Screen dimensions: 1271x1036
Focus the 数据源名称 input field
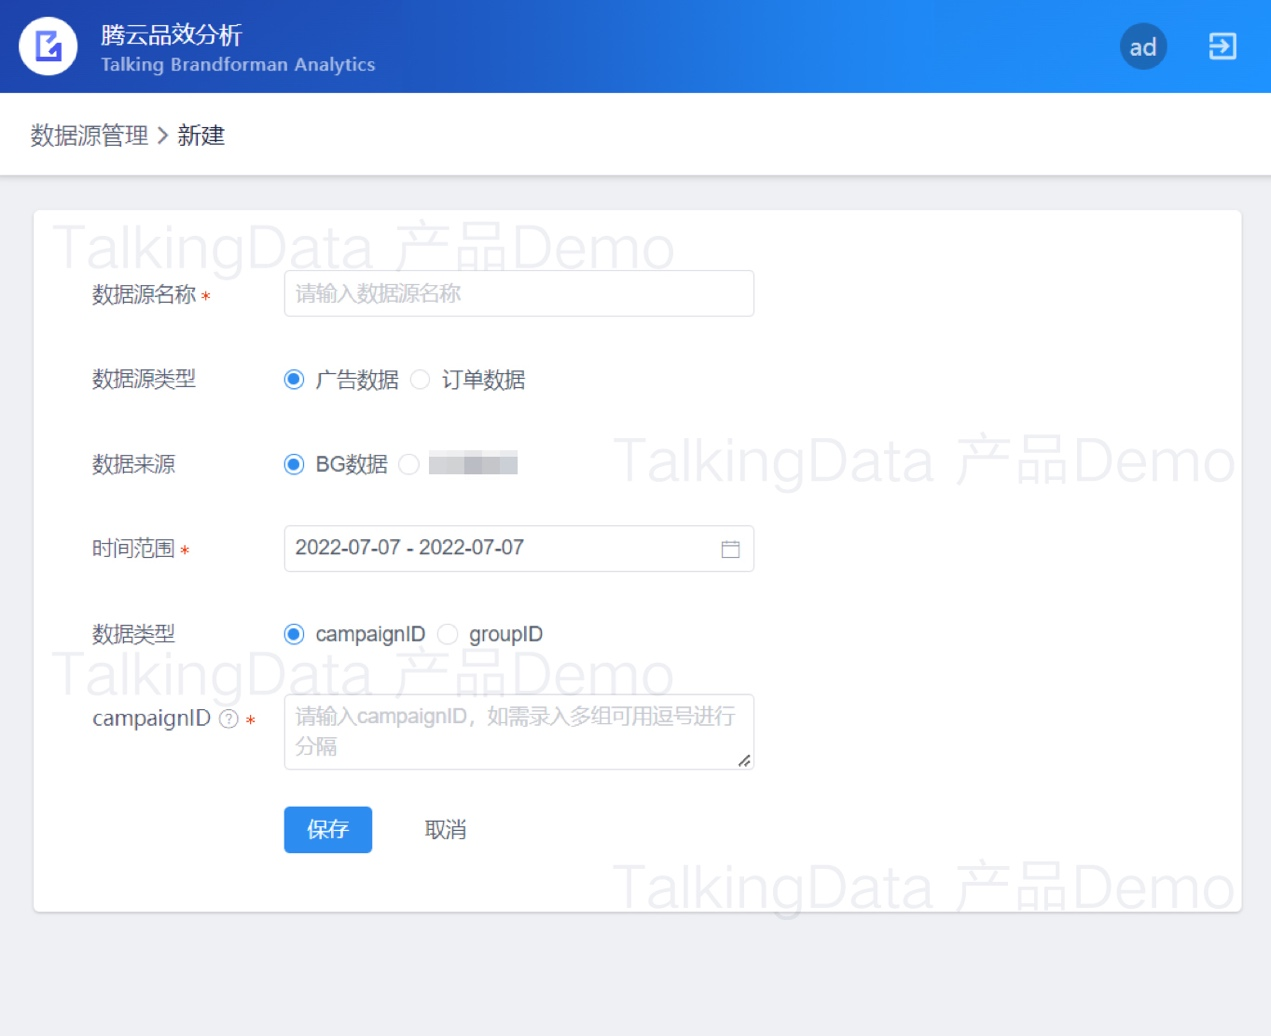(x=519, y=294)
